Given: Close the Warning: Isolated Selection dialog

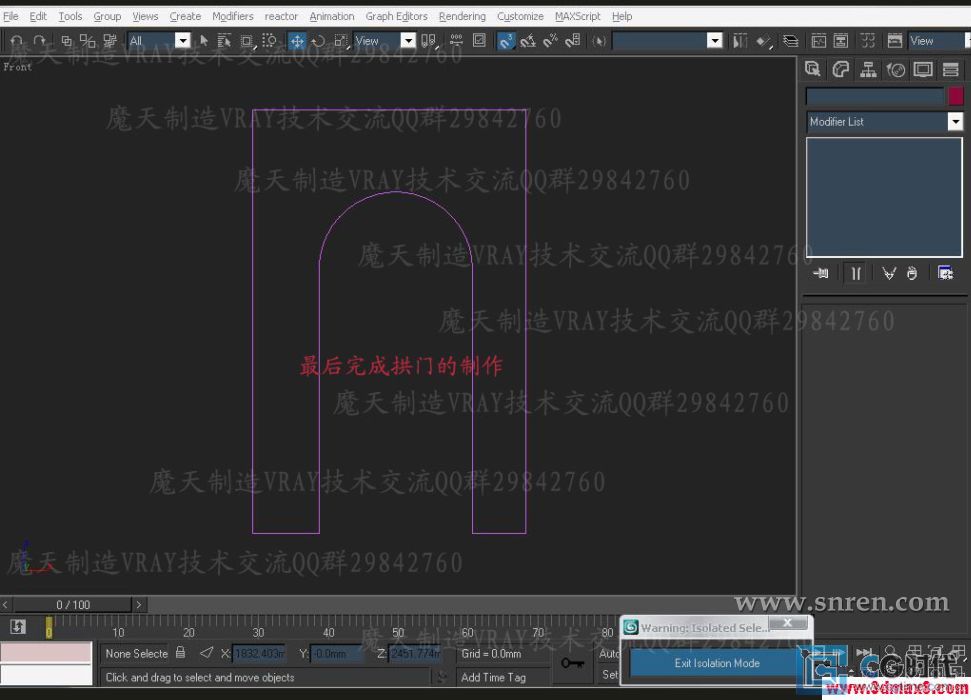Looking at the screenshot, I should [x=787, y=623].
